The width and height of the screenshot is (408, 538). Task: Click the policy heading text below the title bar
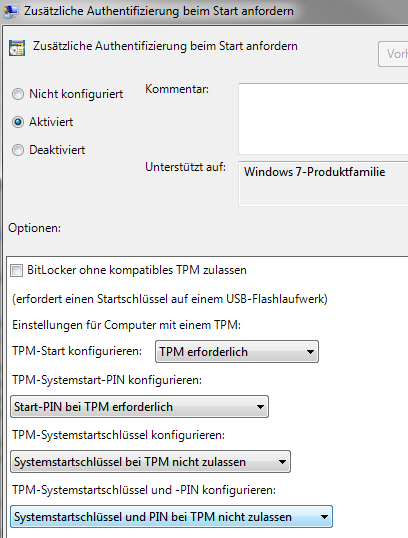tap(165, 46)
